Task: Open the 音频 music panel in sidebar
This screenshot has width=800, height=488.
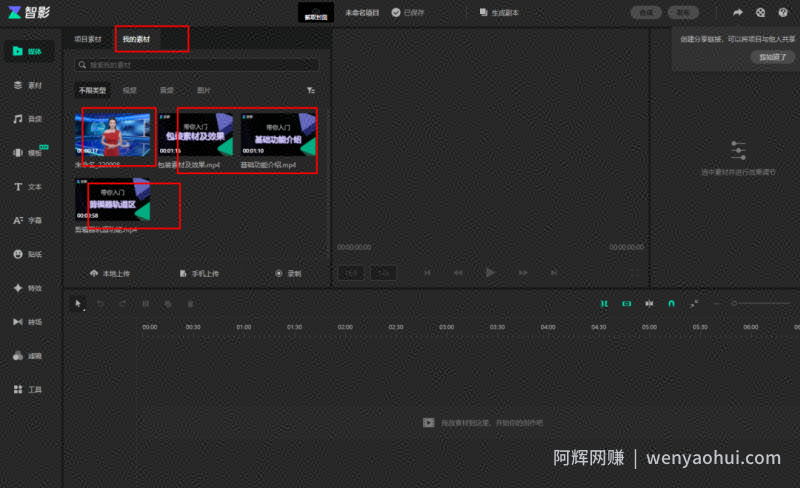Action: tap(28, 119)
